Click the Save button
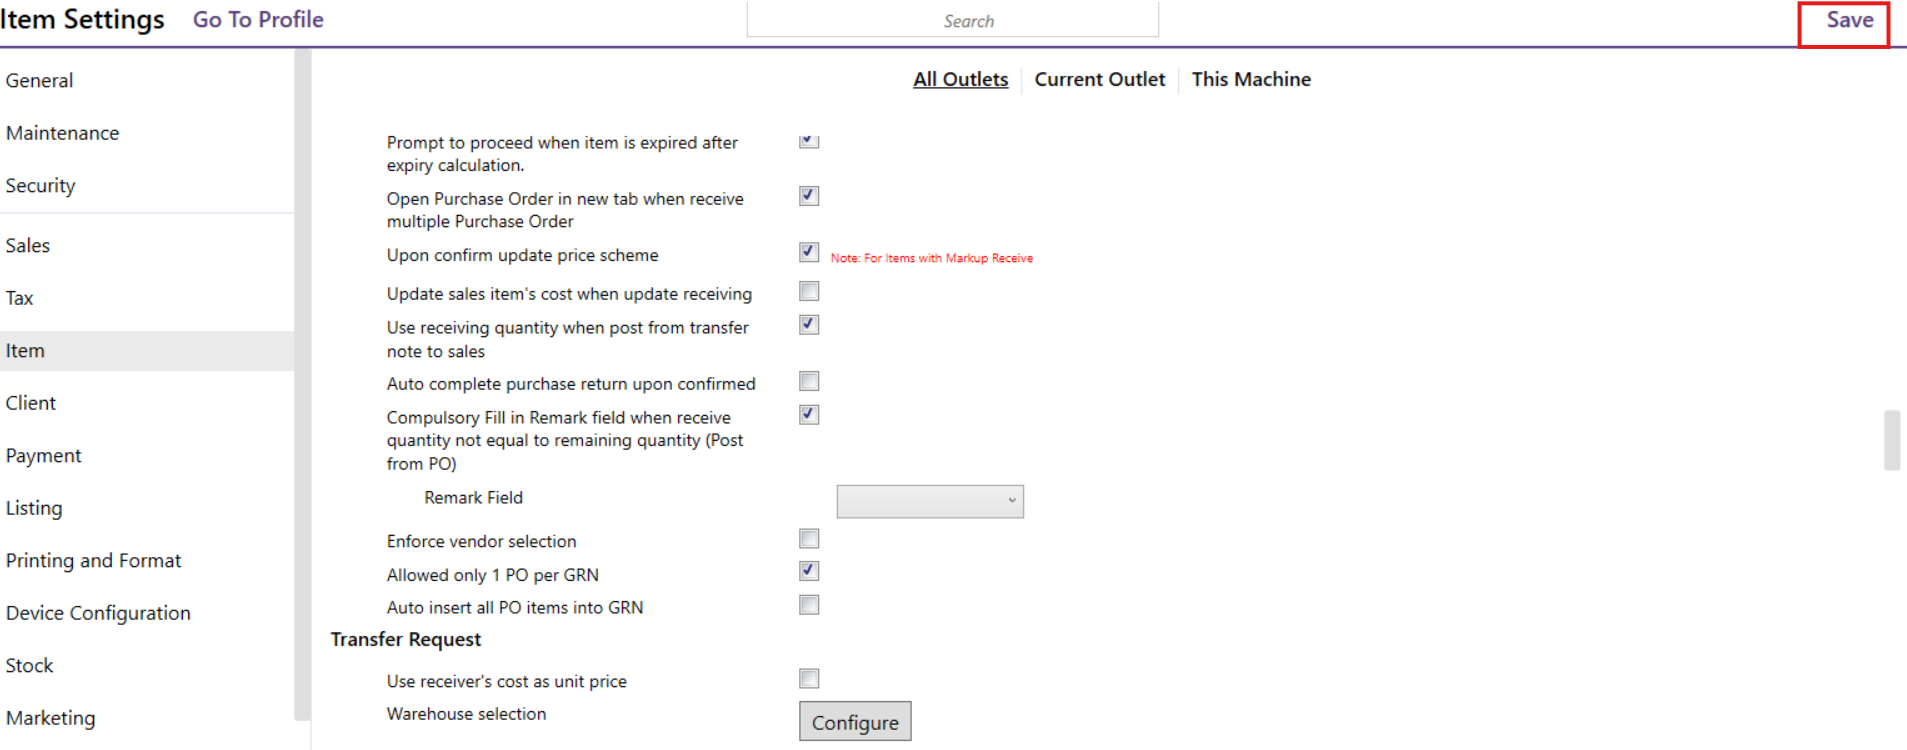The height and width of the screenshot is (750, 1907). (1848, 21)
